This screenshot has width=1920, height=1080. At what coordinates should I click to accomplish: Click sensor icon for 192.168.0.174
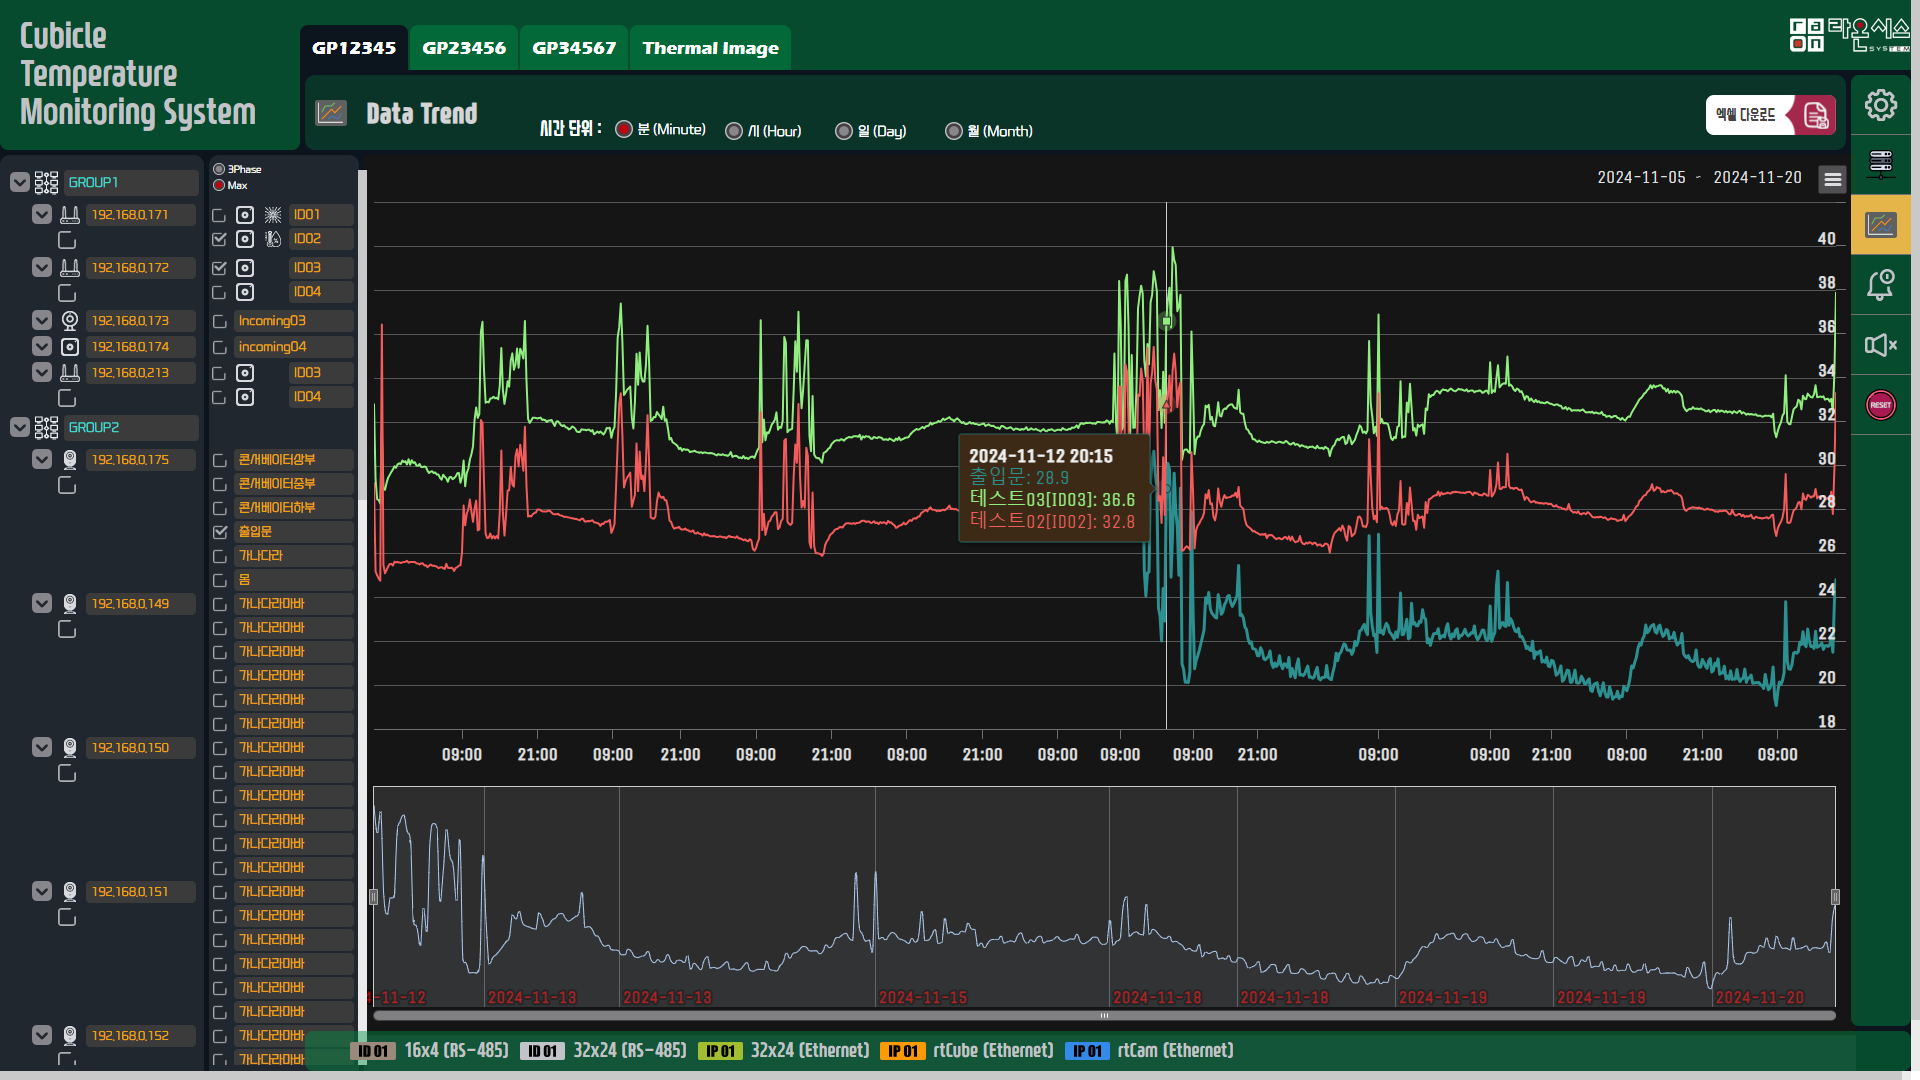tap(70, 346)
